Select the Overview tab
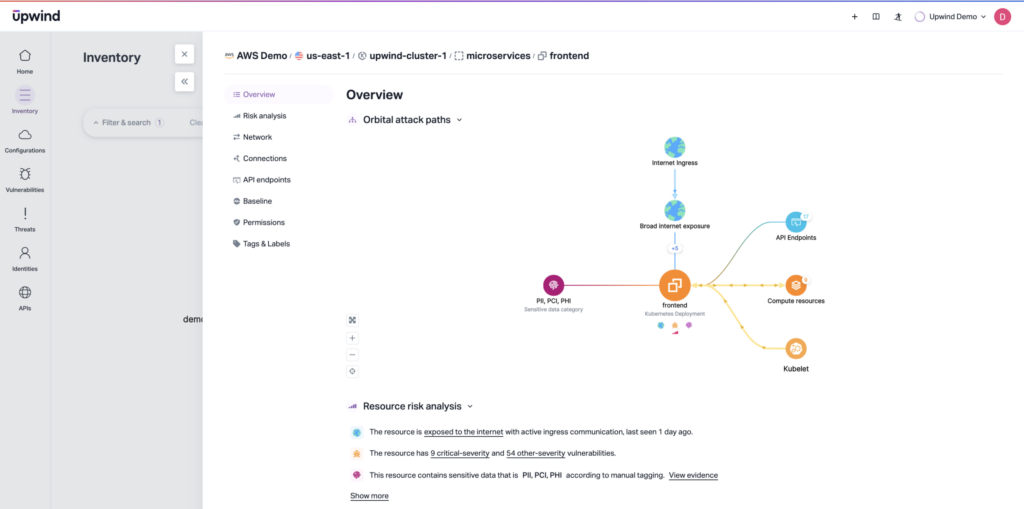Screen dimensions: 1024x509 [279, 95]
